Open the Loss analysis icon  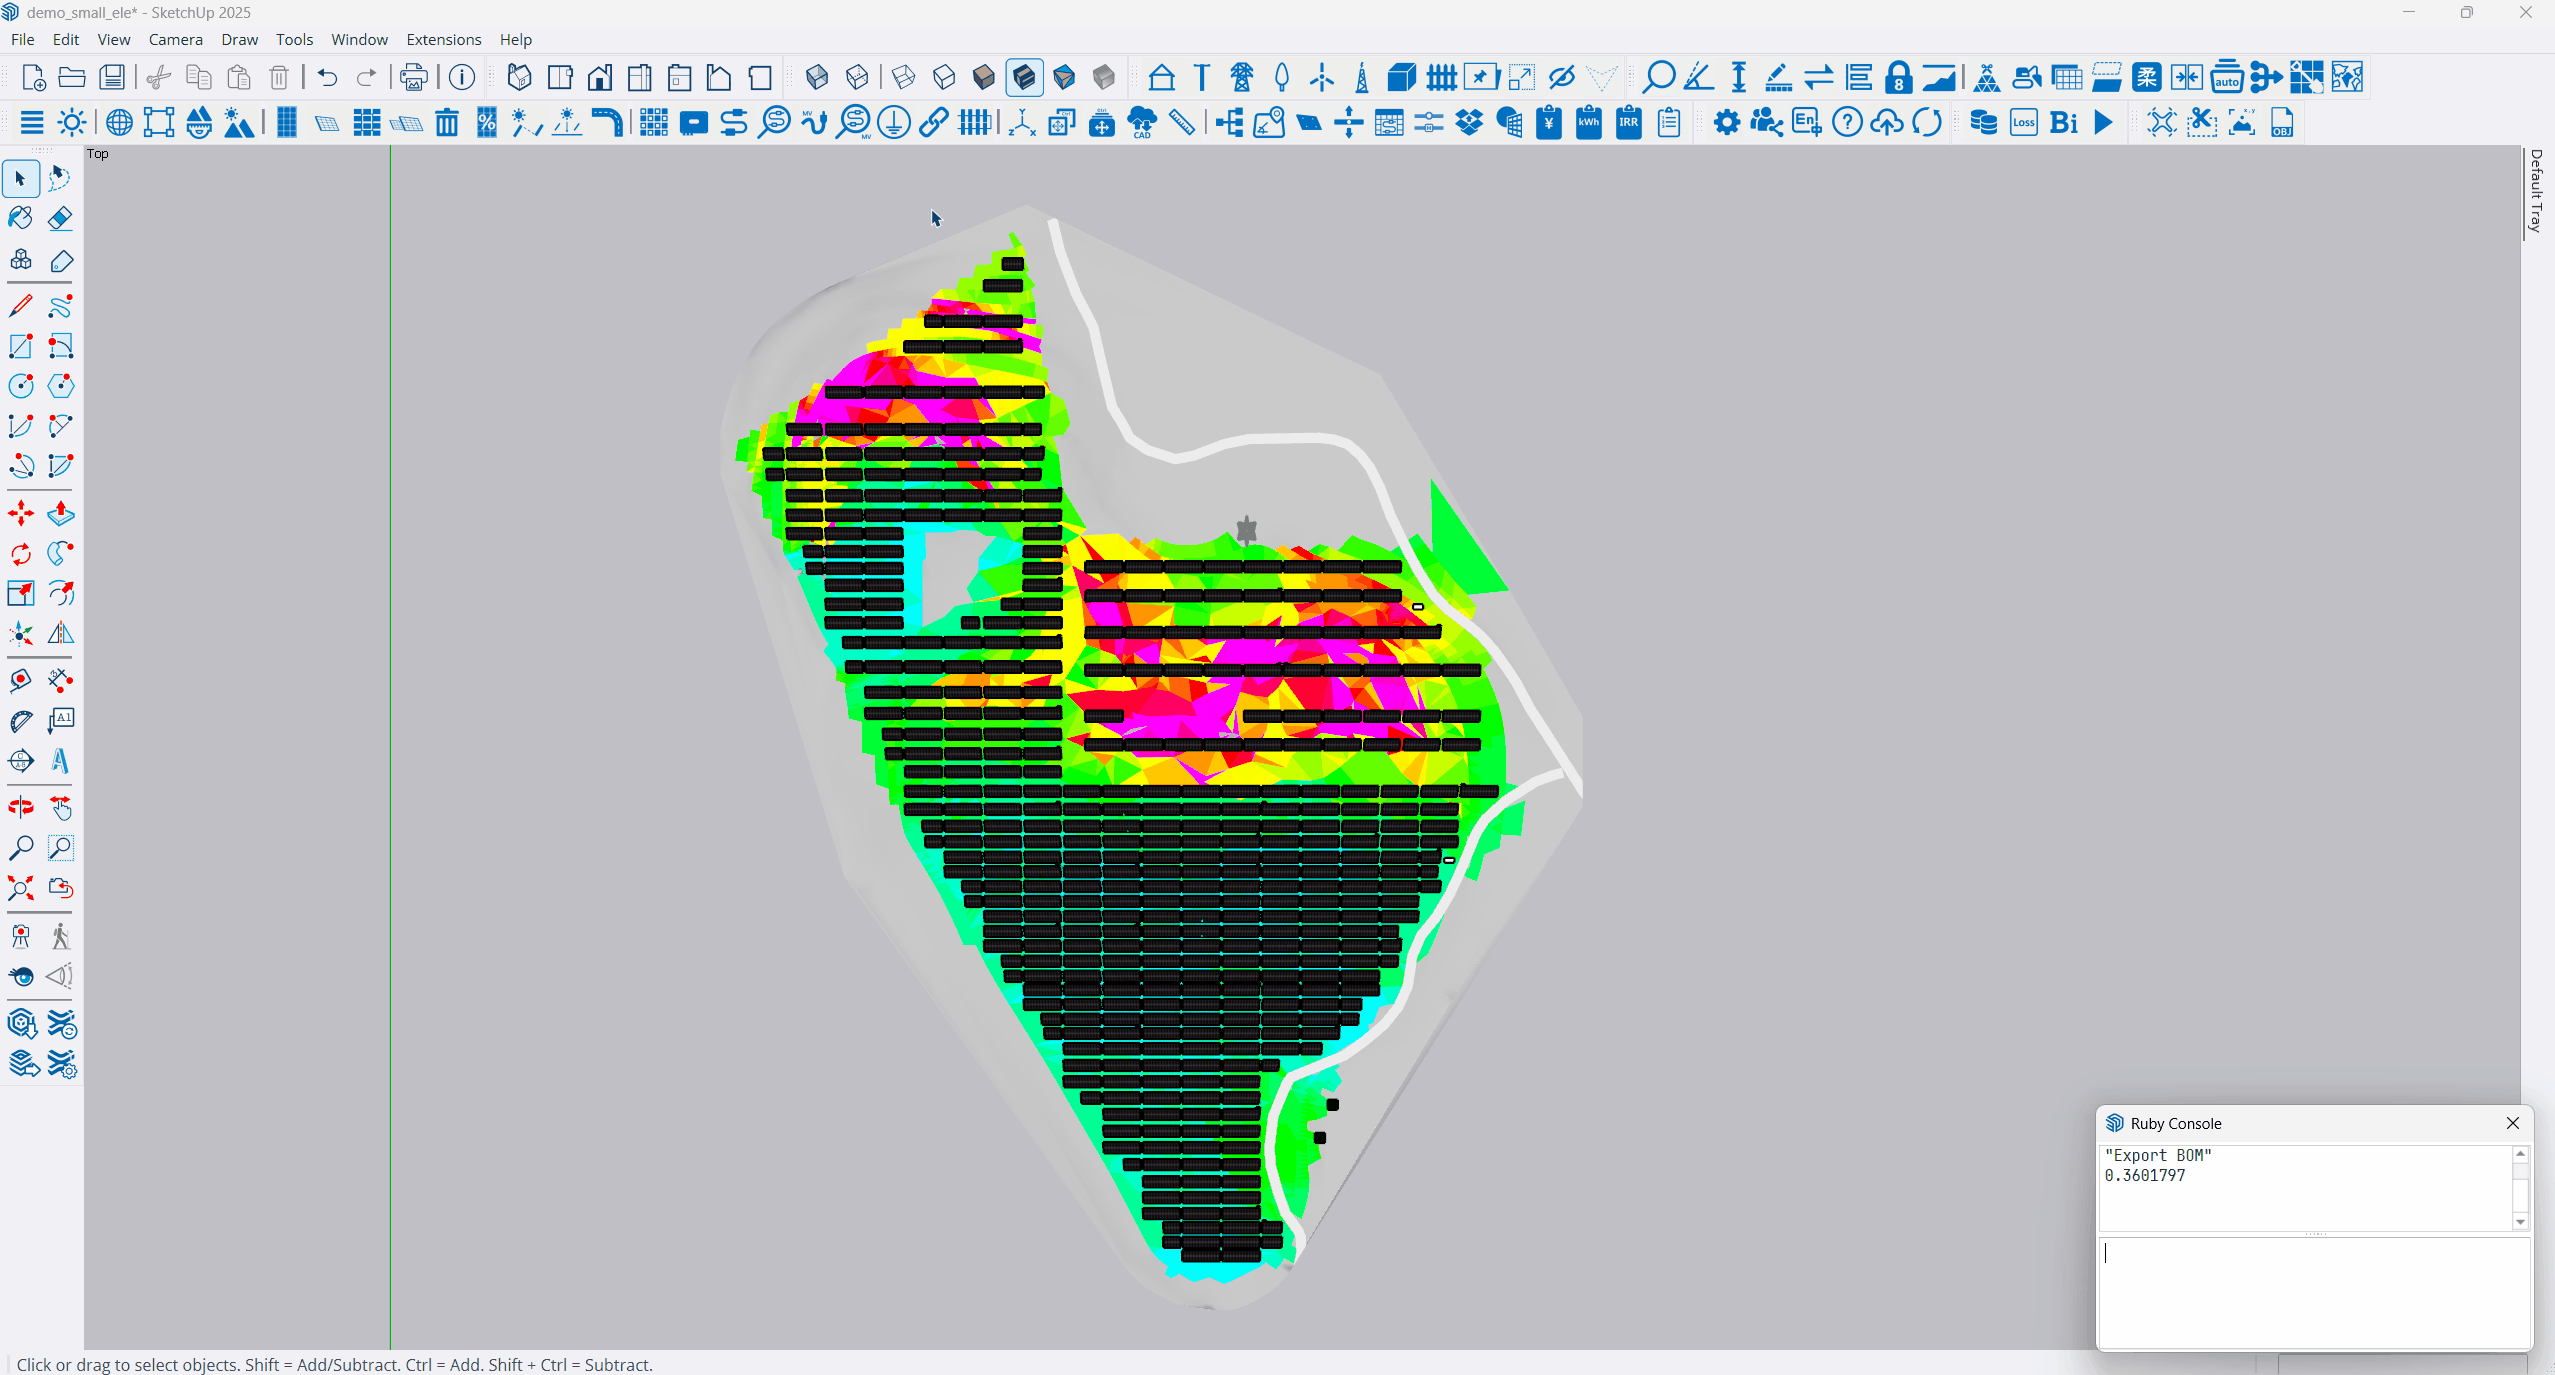(2023, 123)
